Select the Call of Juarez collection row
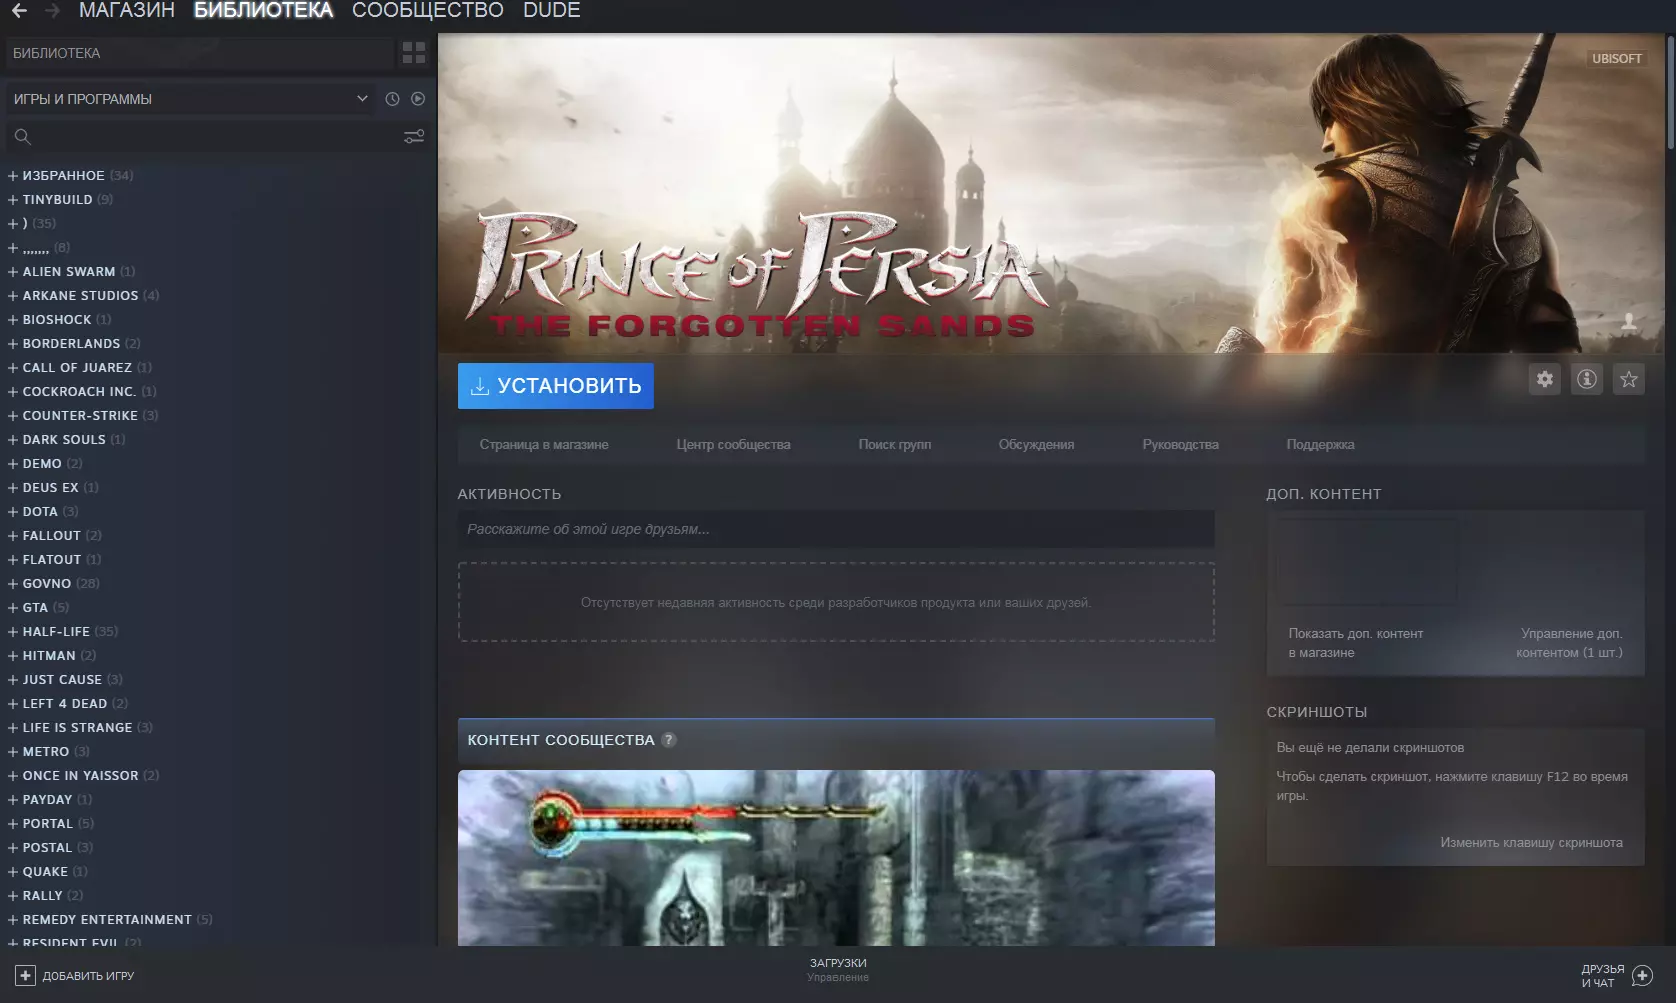 (218, 368)
